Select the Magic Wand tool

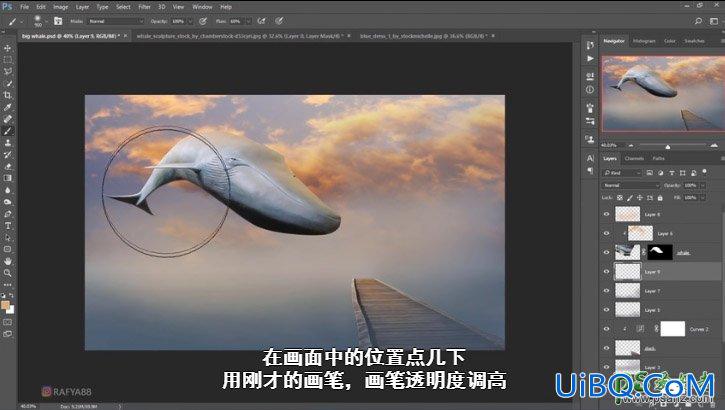[x=8, y=84]
